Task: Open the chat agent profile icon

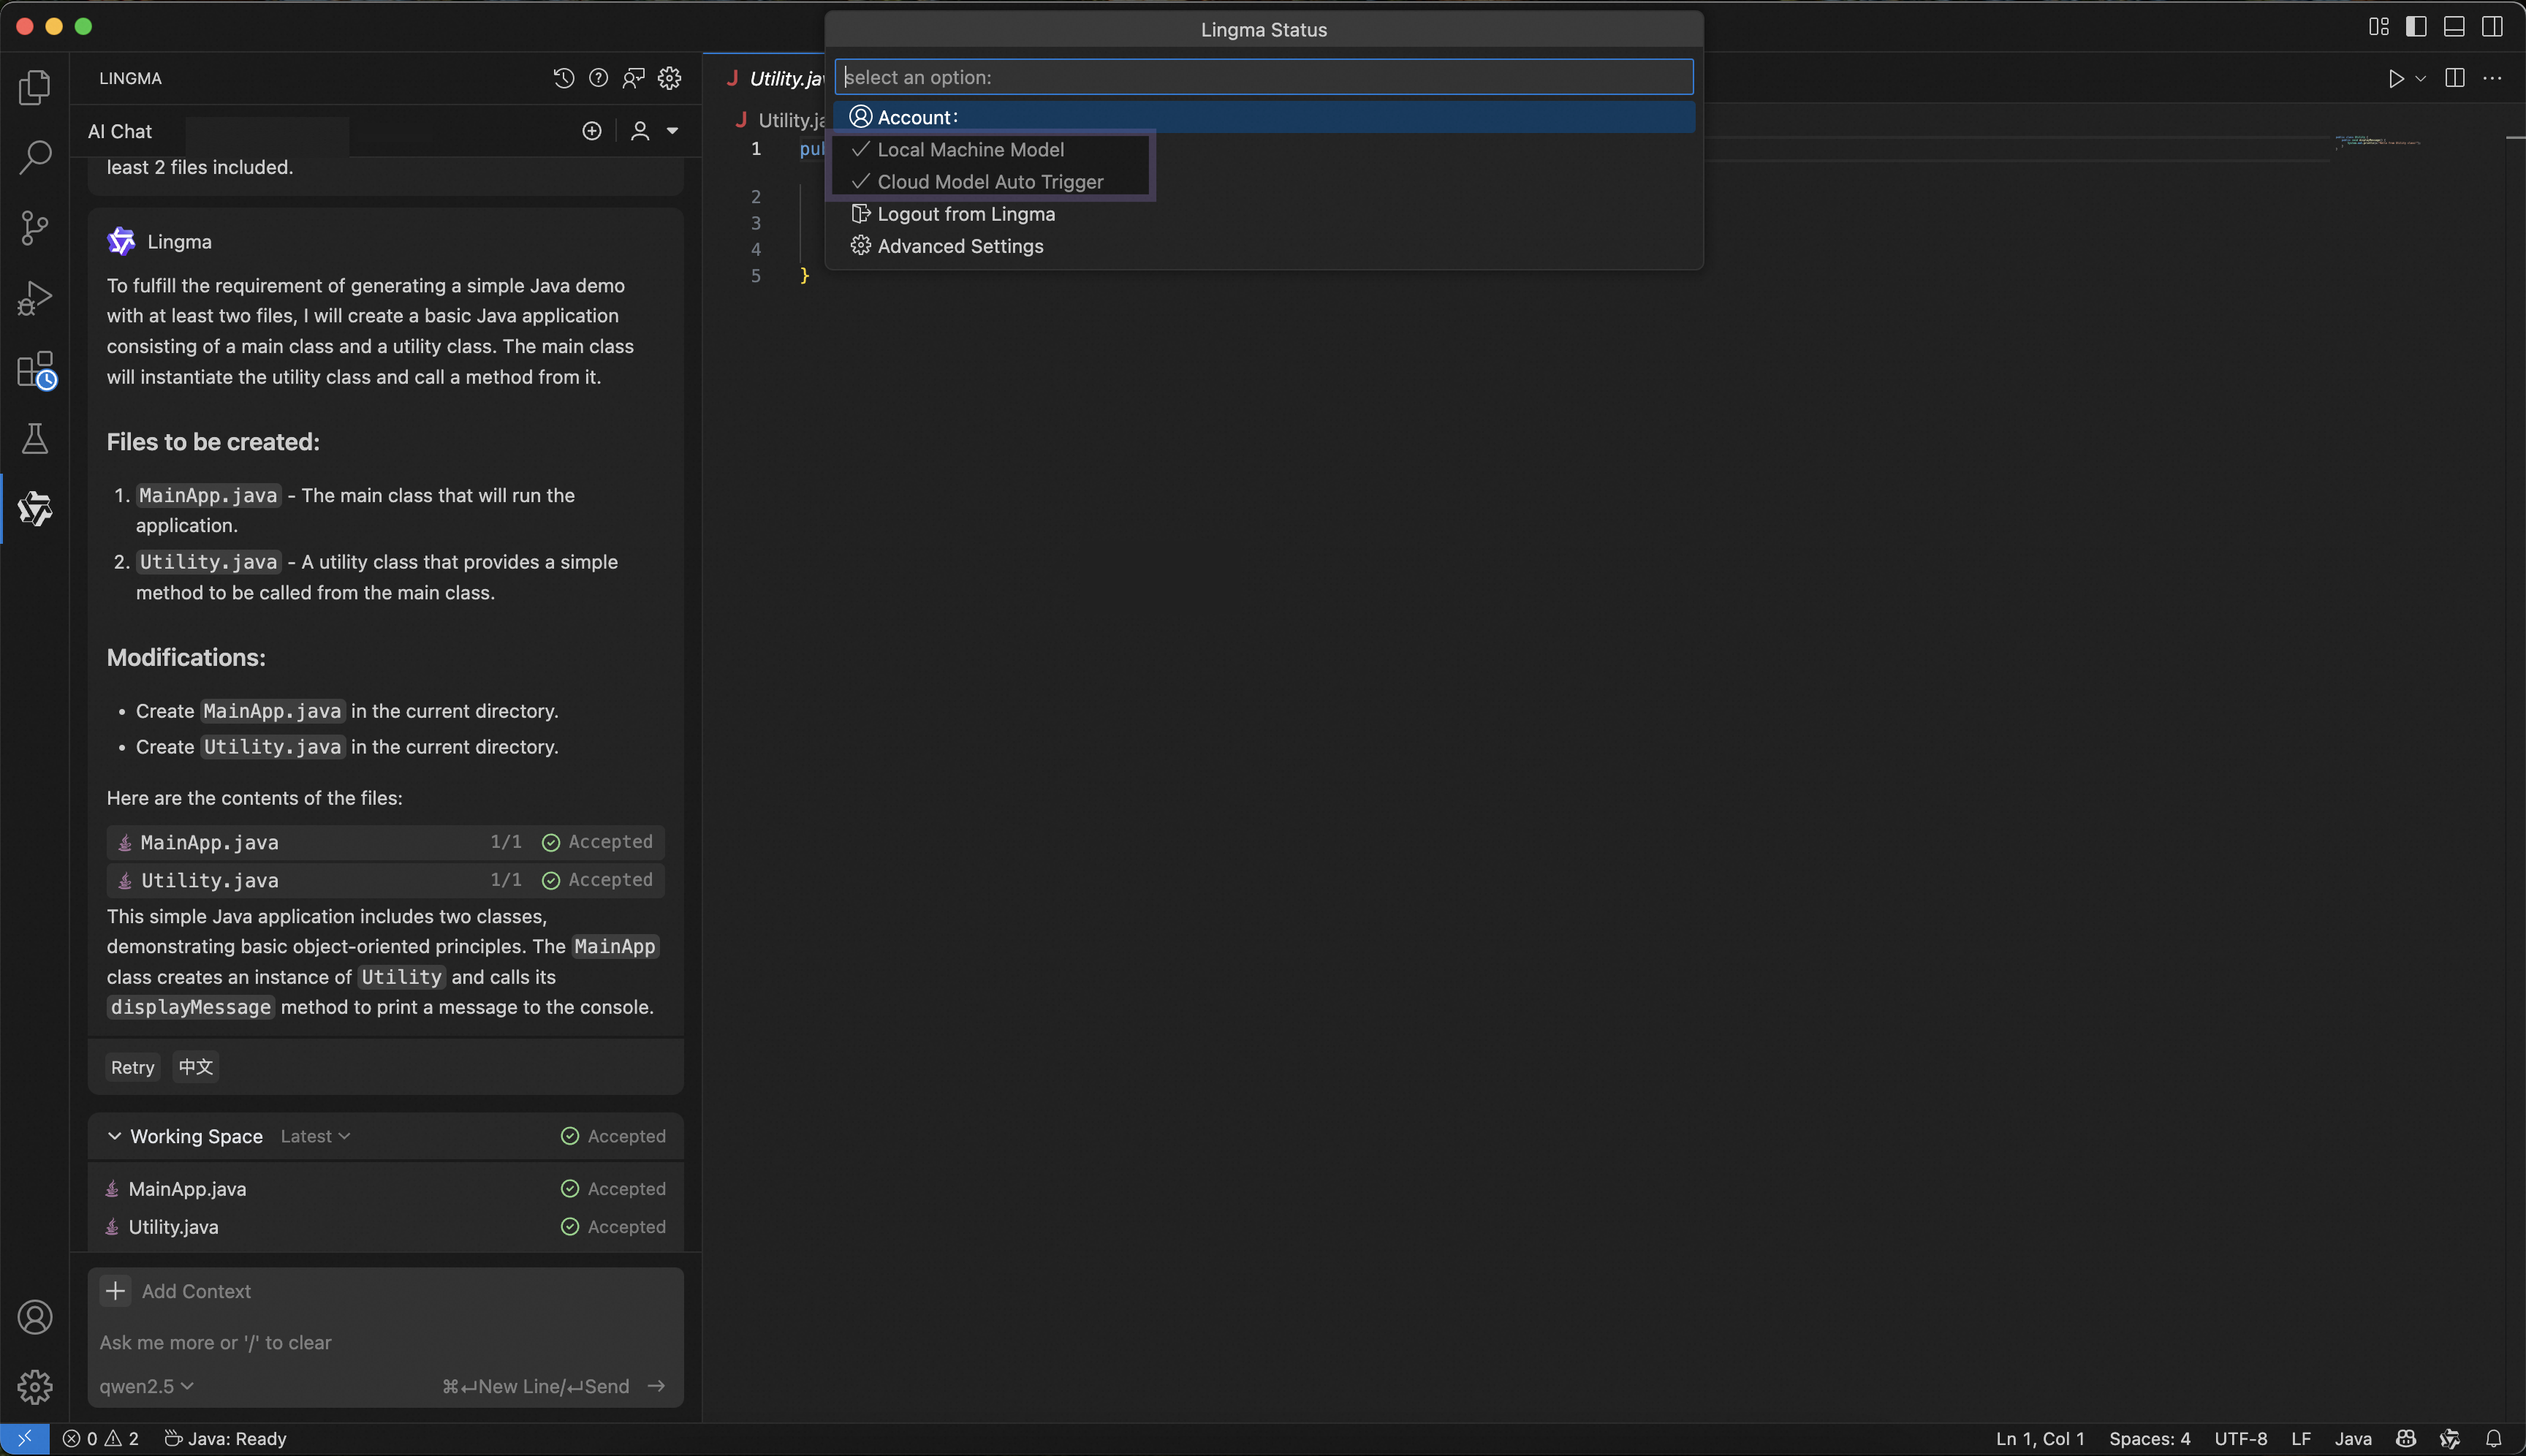Action: click(640, 131)
